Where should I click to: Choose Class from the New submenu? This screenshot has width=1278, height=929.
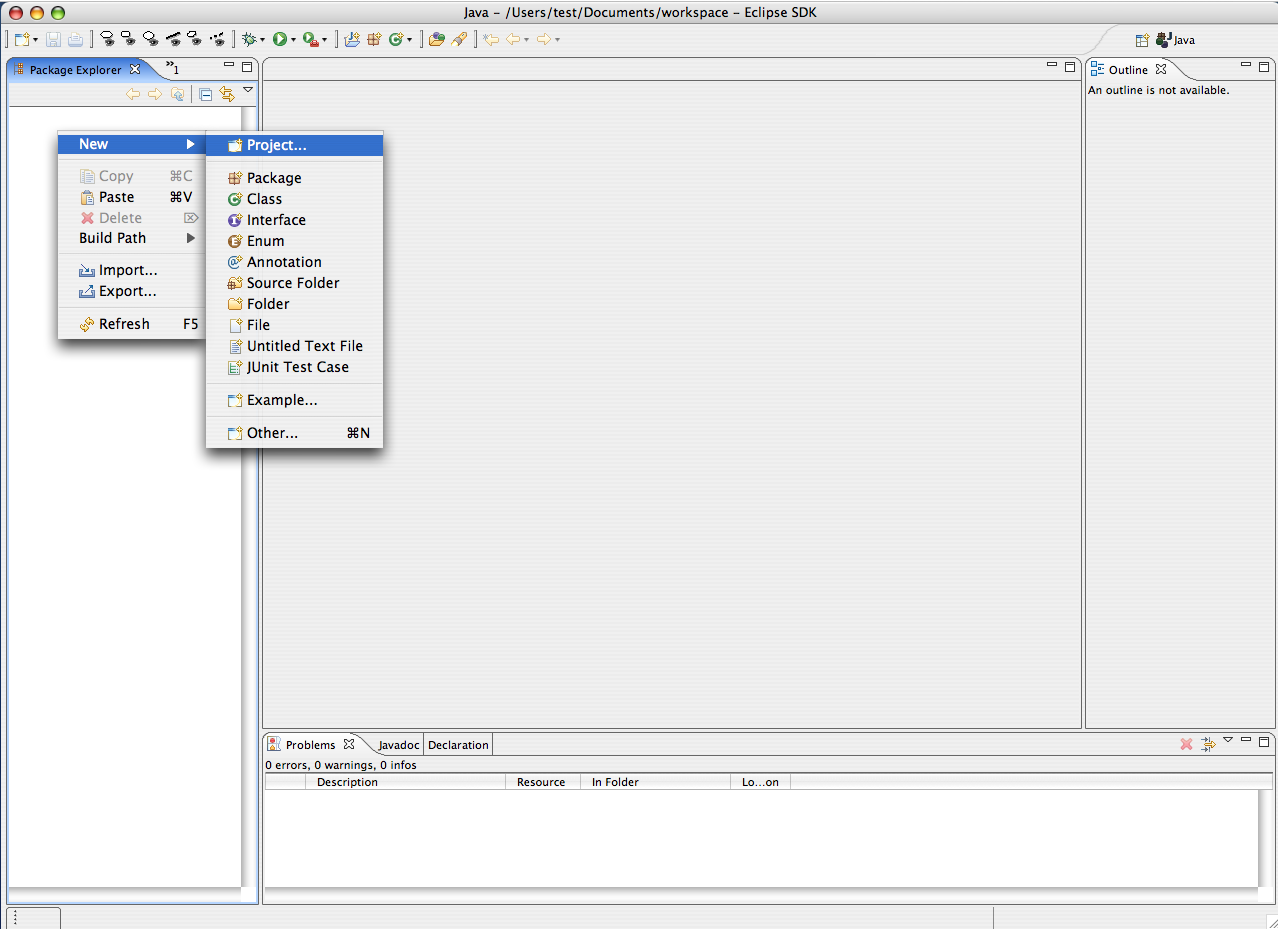(294, 199)
